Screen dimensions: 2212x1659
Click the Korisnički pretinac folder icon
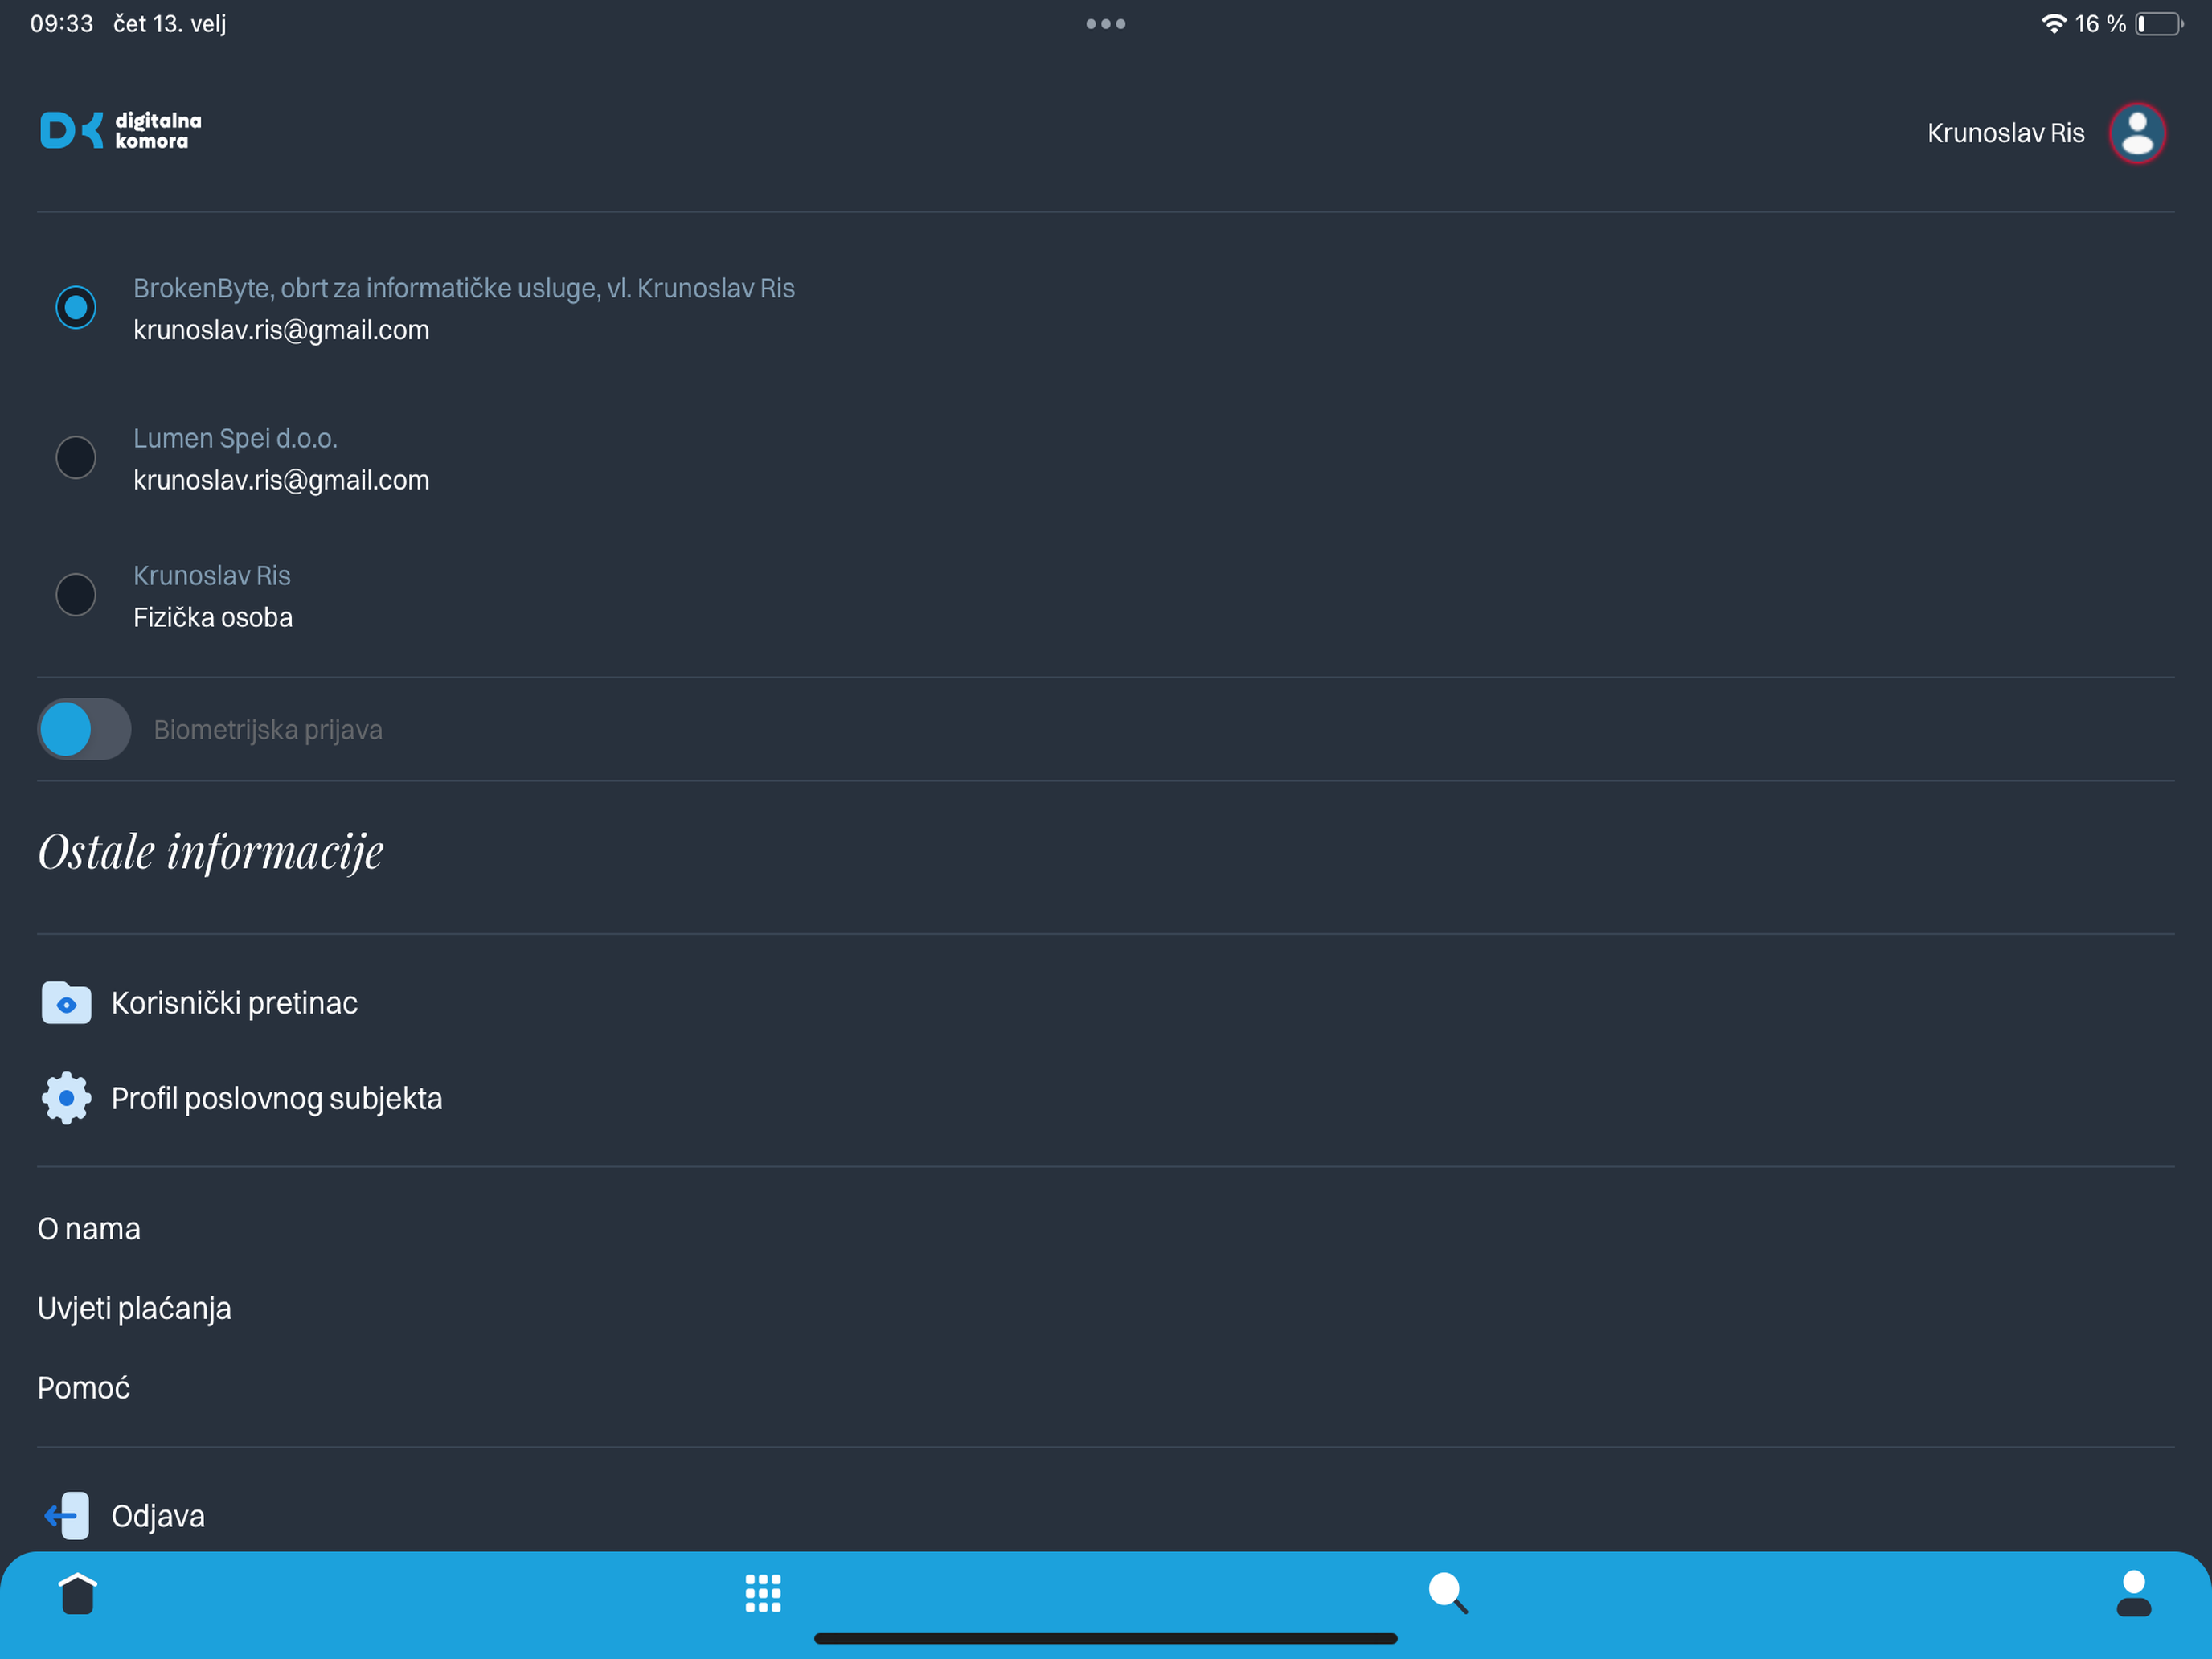click(66, 1002)
